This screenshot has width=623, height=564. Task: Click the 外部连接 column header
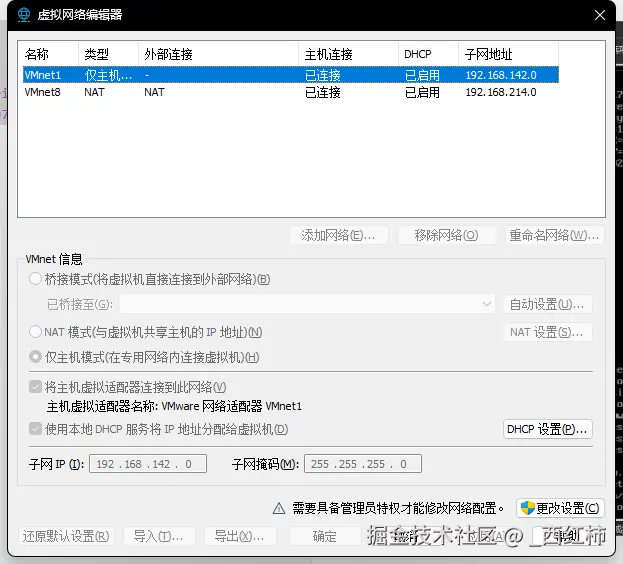pos(219,54)
